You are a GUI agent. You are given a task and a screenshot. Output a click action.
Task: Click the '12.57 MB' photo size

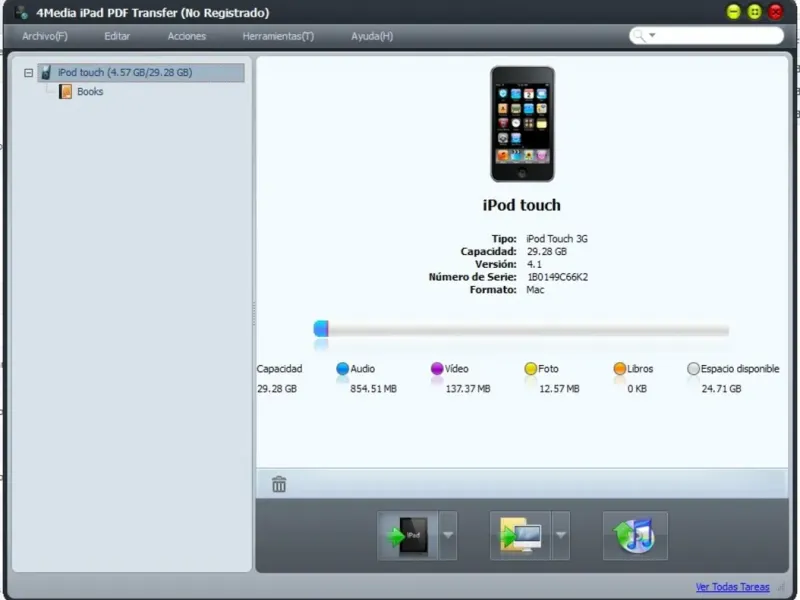click(x=559, y=389)
